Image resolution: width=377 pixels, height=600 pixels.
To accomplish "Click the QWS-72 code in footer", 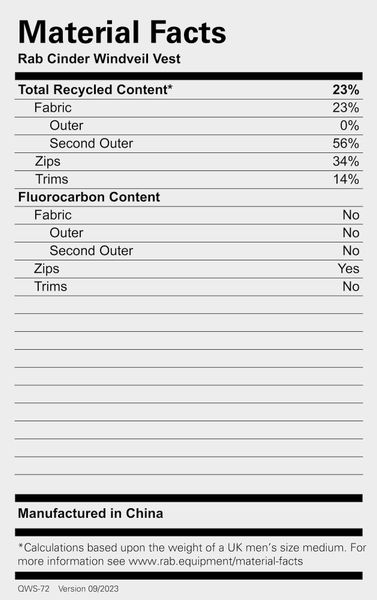I will [x=34, y=589].
